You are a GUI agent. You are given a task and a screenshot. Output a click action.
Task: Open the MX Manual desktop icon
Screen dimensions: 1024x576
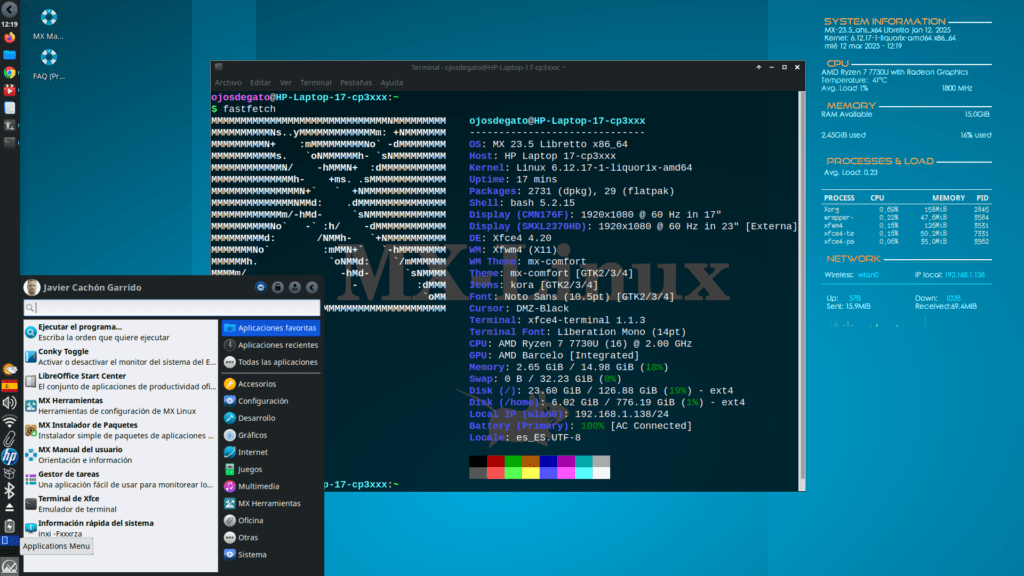(x=48, y=25)
